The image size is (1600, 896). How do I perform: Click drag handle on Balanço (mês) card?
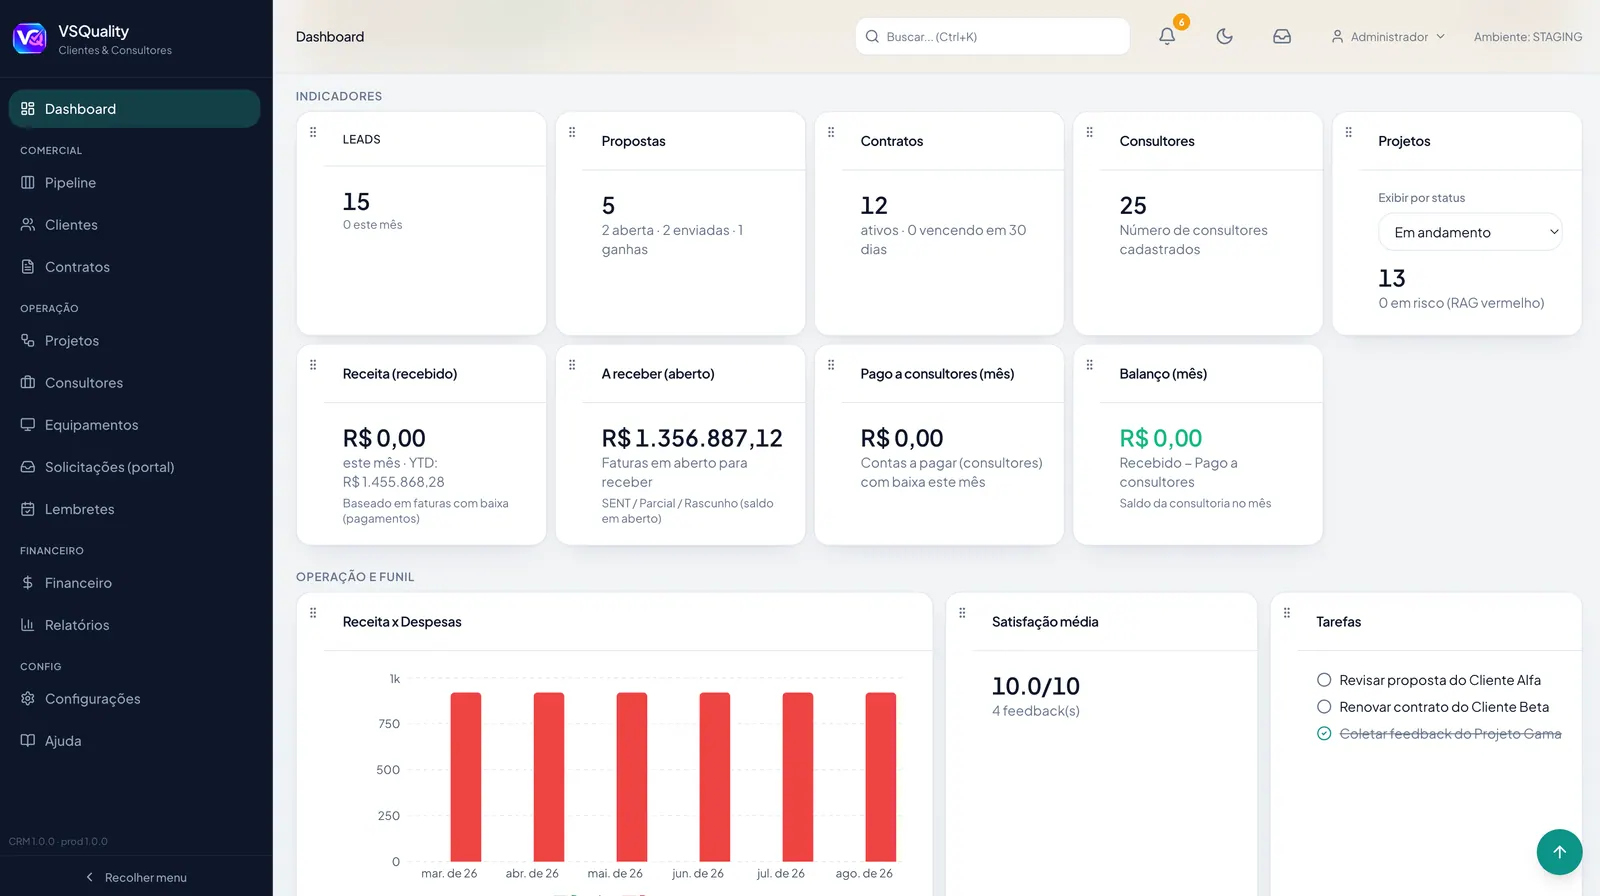tap(1090, 365)
